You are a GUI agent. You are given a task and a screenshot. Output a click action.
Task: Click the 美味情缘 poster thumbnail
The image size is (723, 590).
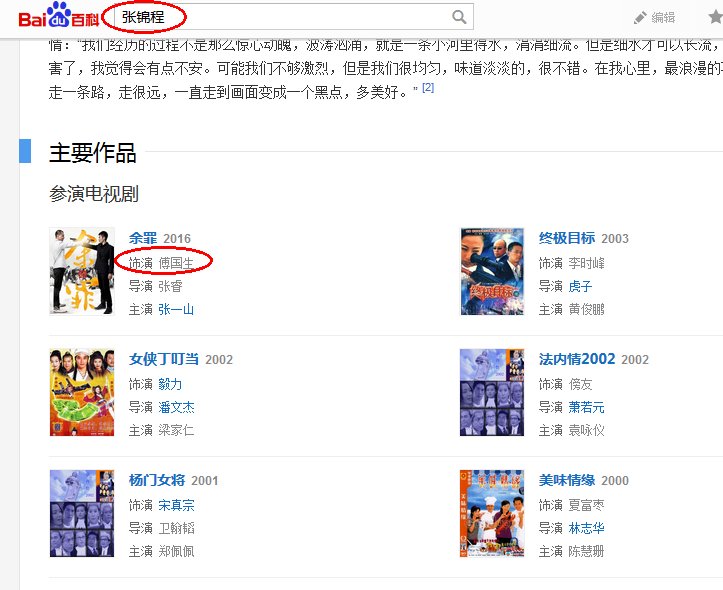pyautogui.click(x=492, y=513)
